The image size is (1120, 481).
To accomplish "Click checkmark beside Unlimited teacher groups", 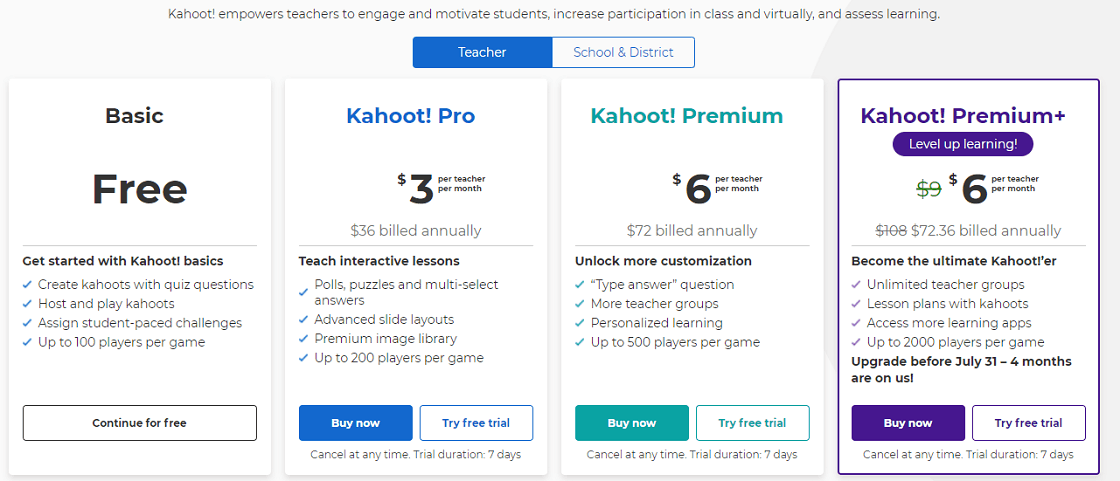I will (x=856, y=284).
